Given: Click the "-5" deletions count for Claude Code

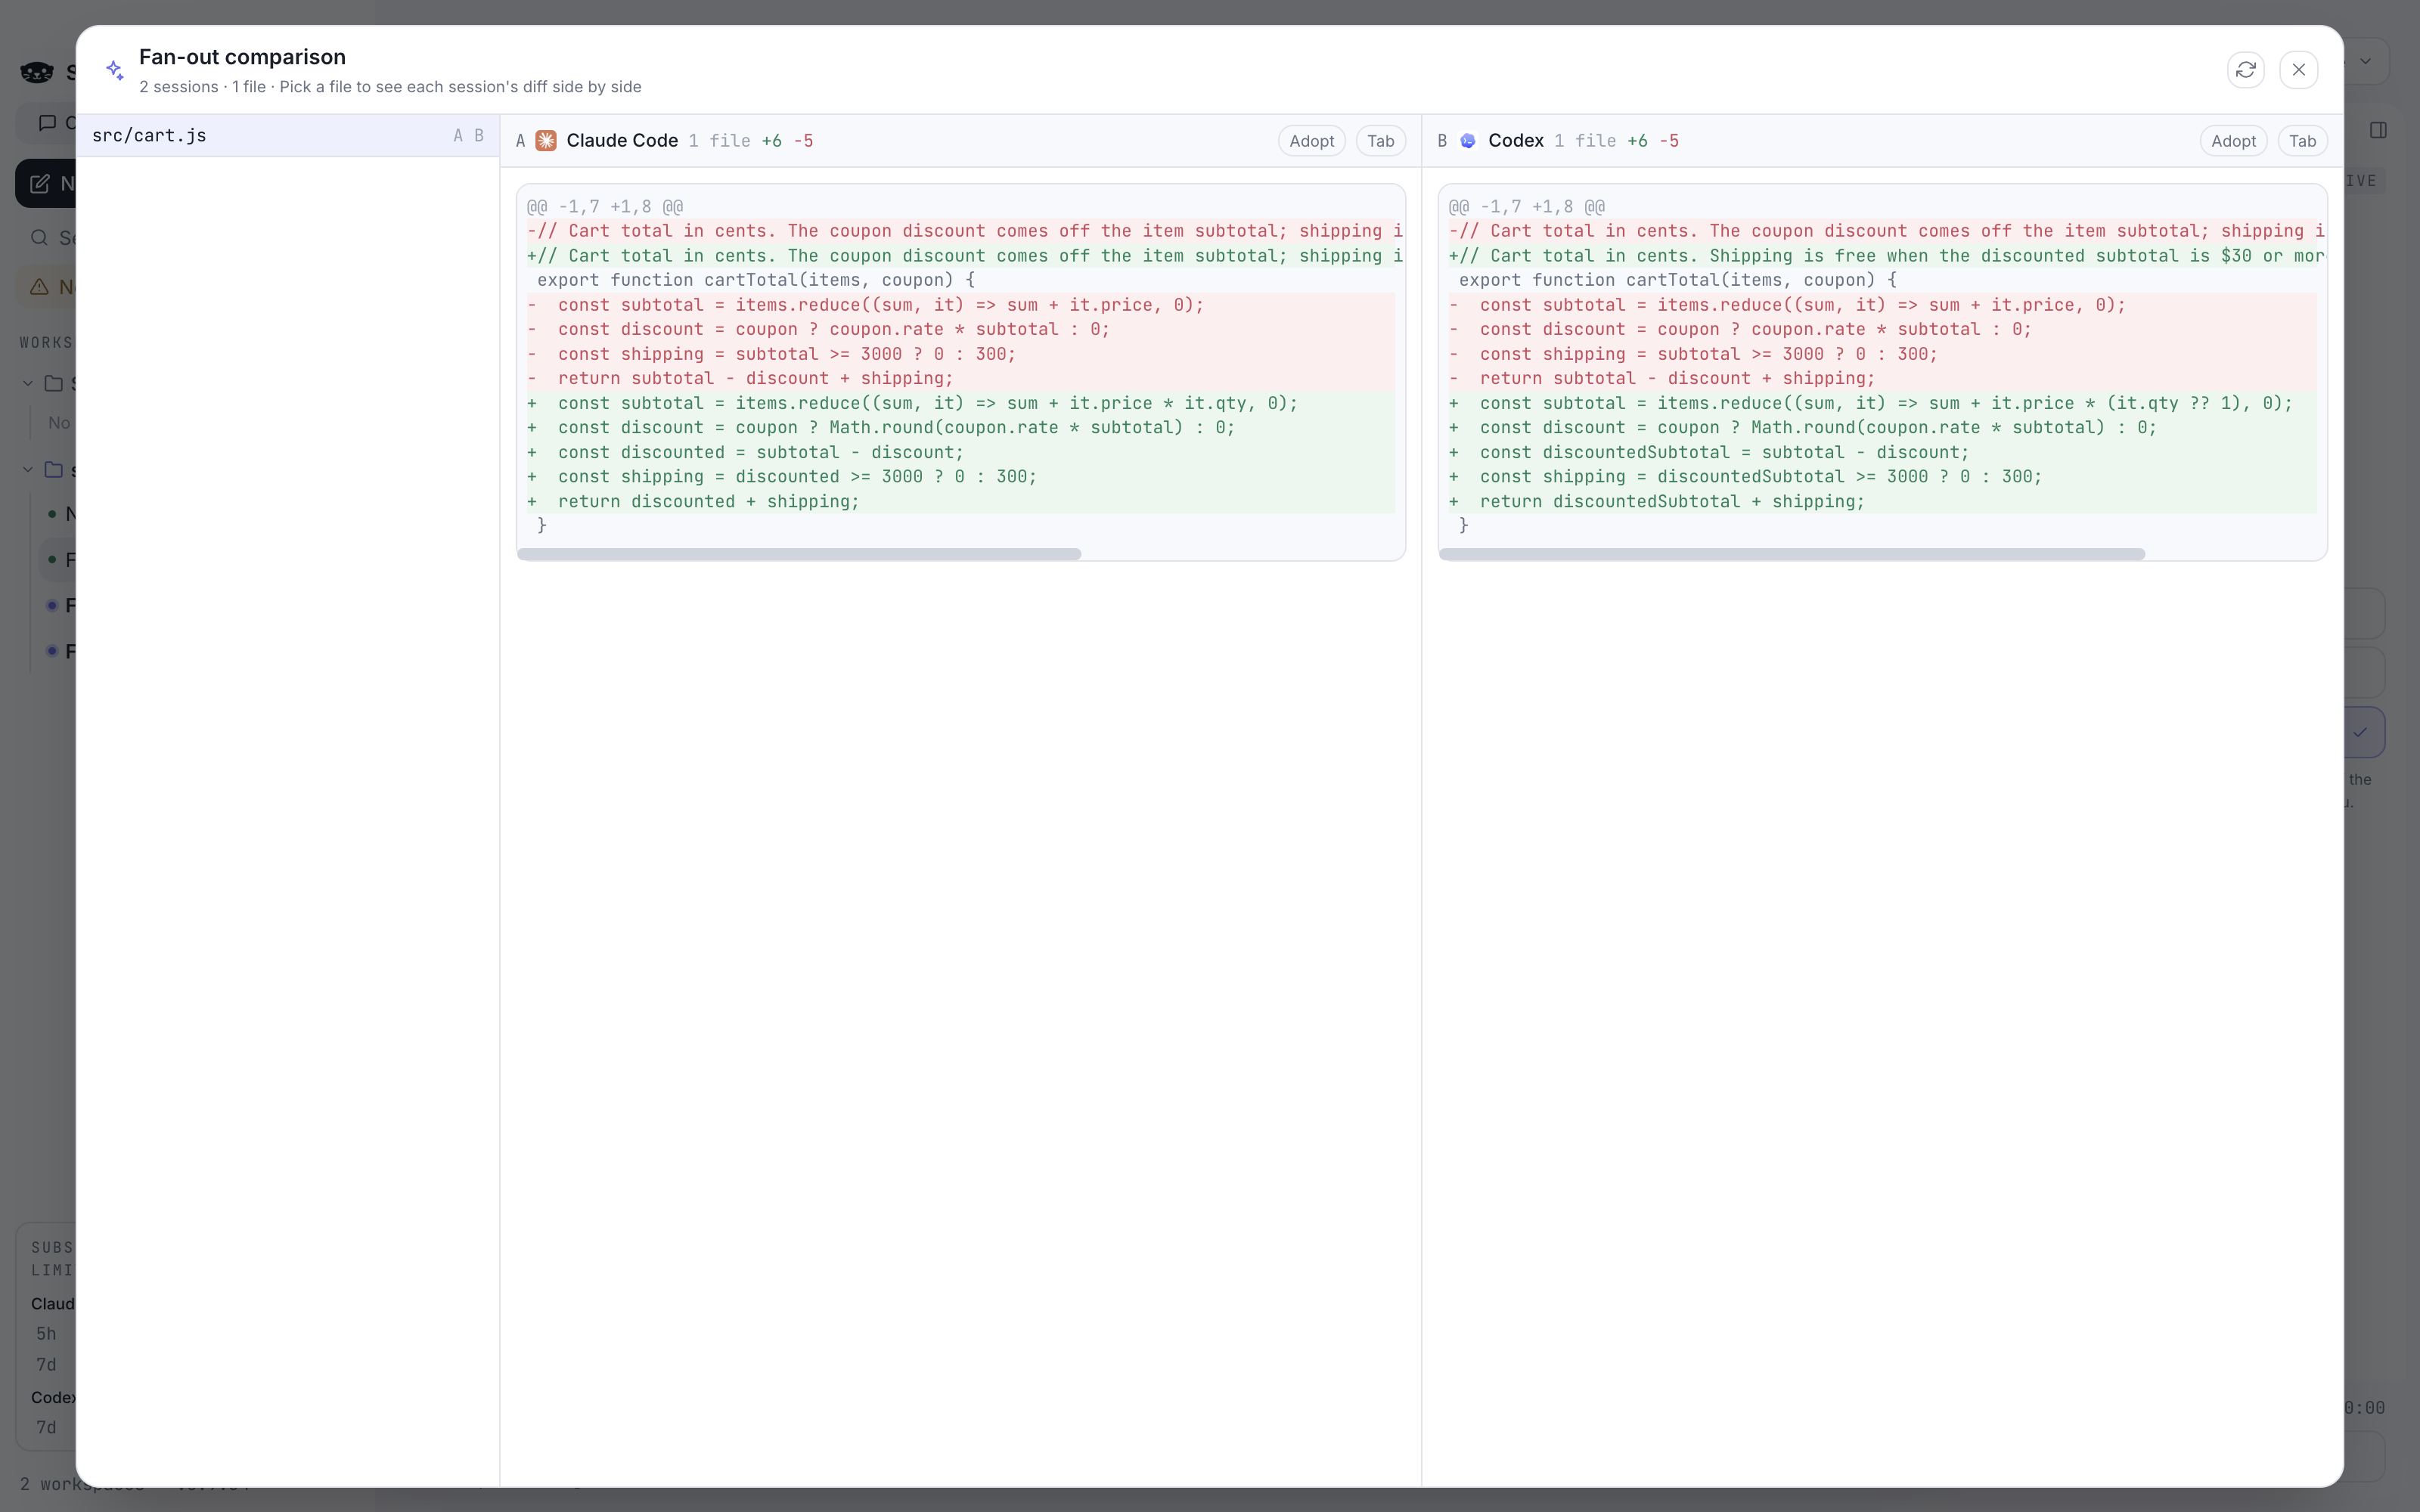Looking at the screenshot, I should point(803,141).
